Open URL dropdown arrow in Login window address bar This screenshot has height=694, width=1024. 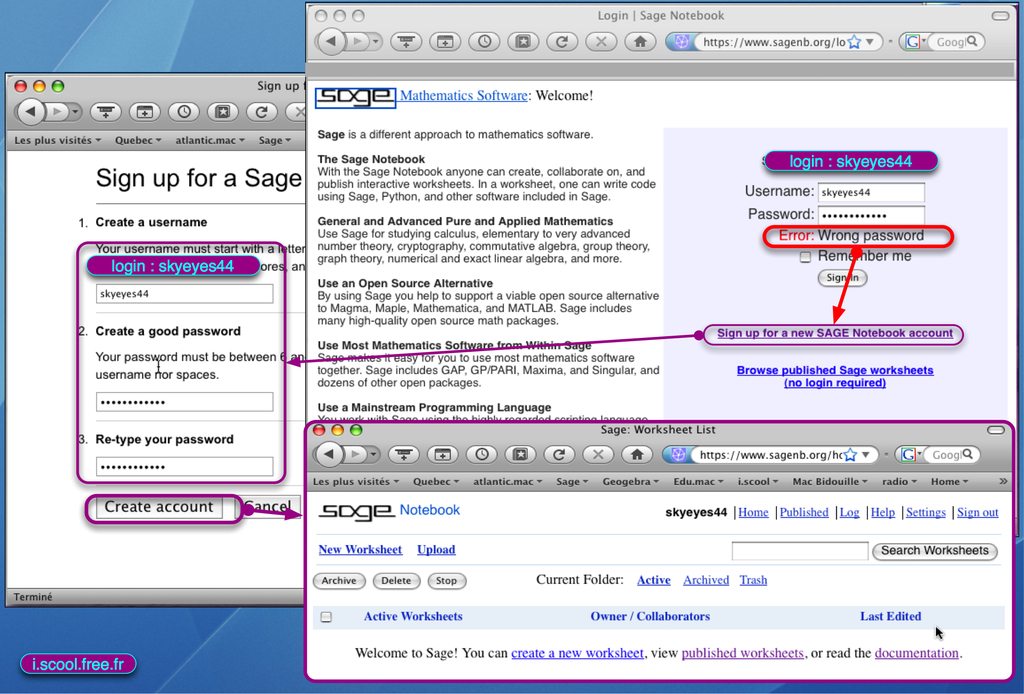(870, 42)
